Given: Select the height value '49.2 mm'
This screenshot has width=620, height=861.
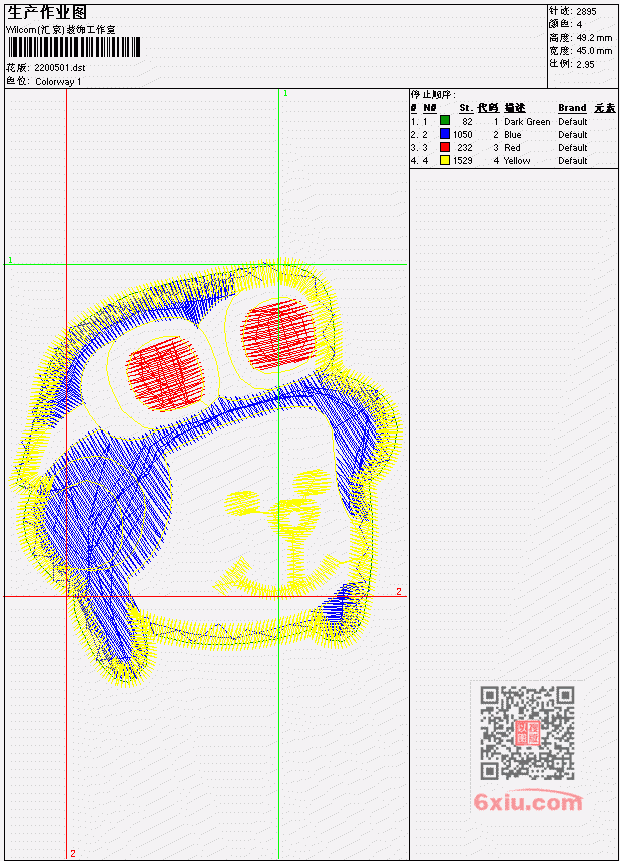Looking at the screenshot, I should [x=594, y=38].
